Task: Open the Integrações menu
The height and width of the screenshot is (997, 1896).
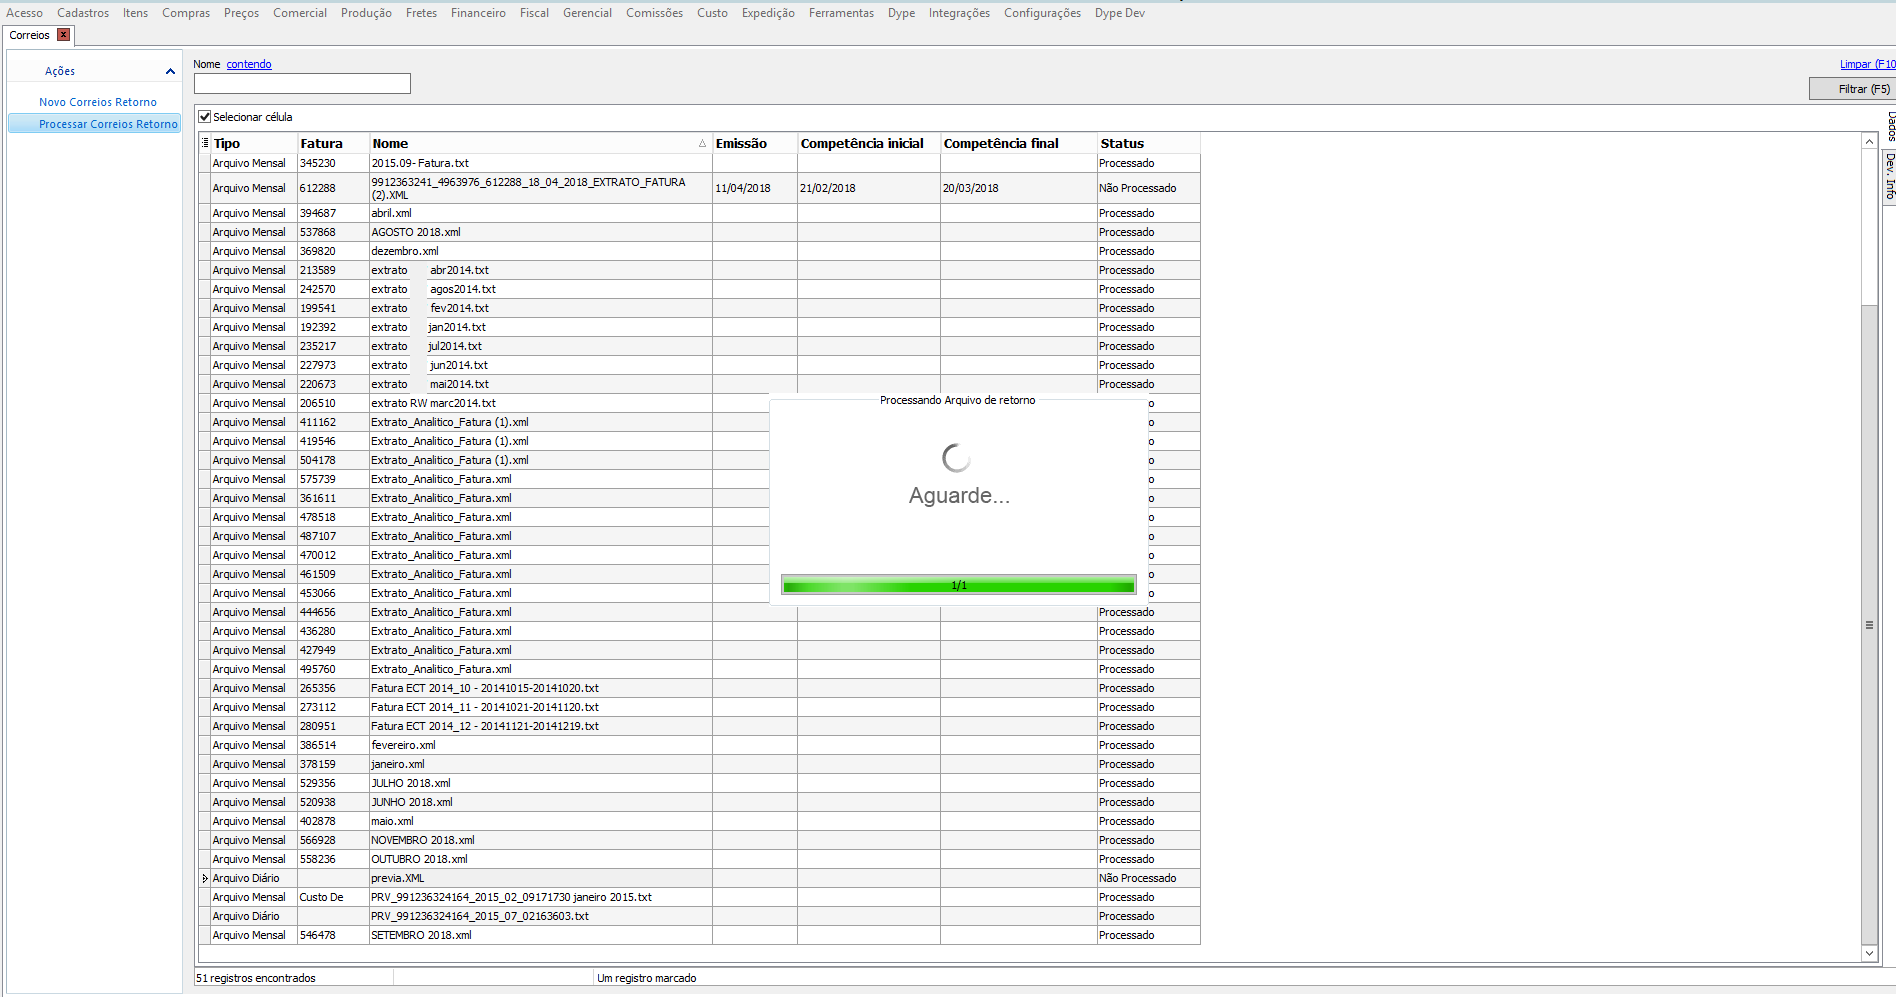Action: point(959,13)
